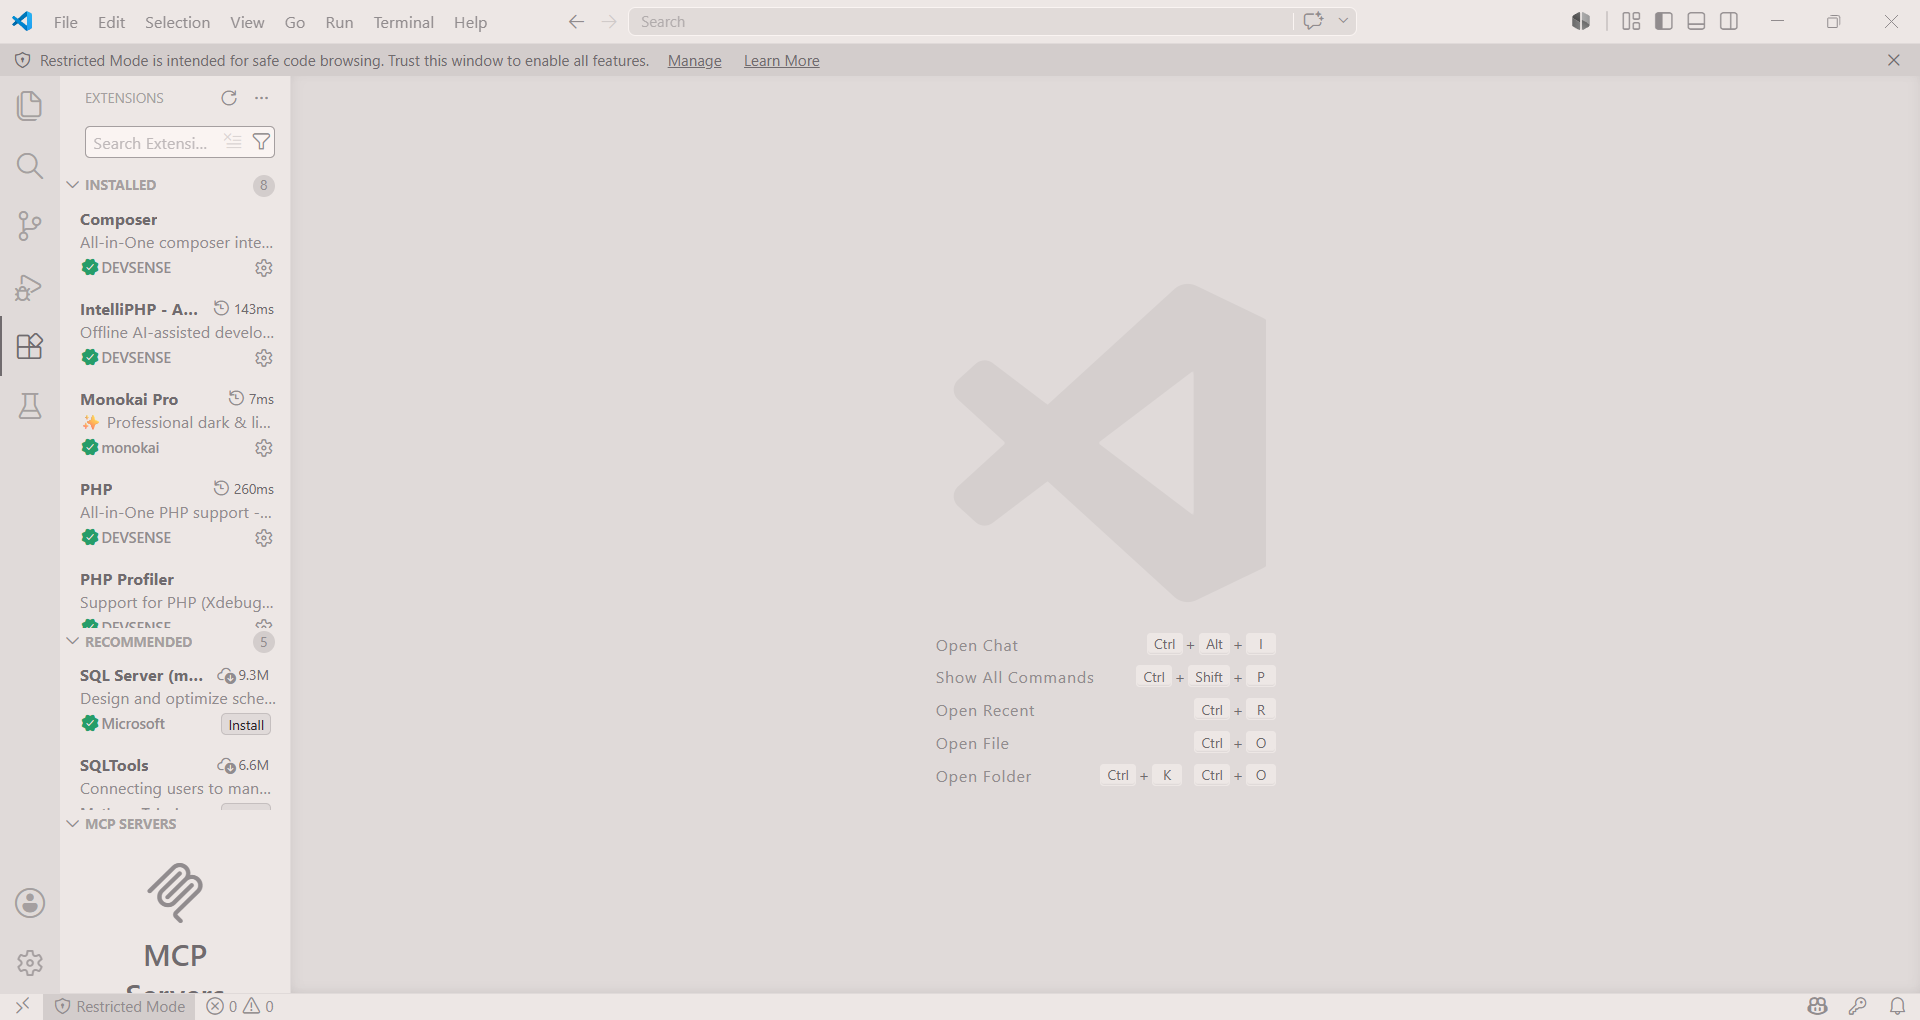The width and height of the screenshot is (1920, 1020).
Task: Open the Learn More link
Action: click(782, 61)
